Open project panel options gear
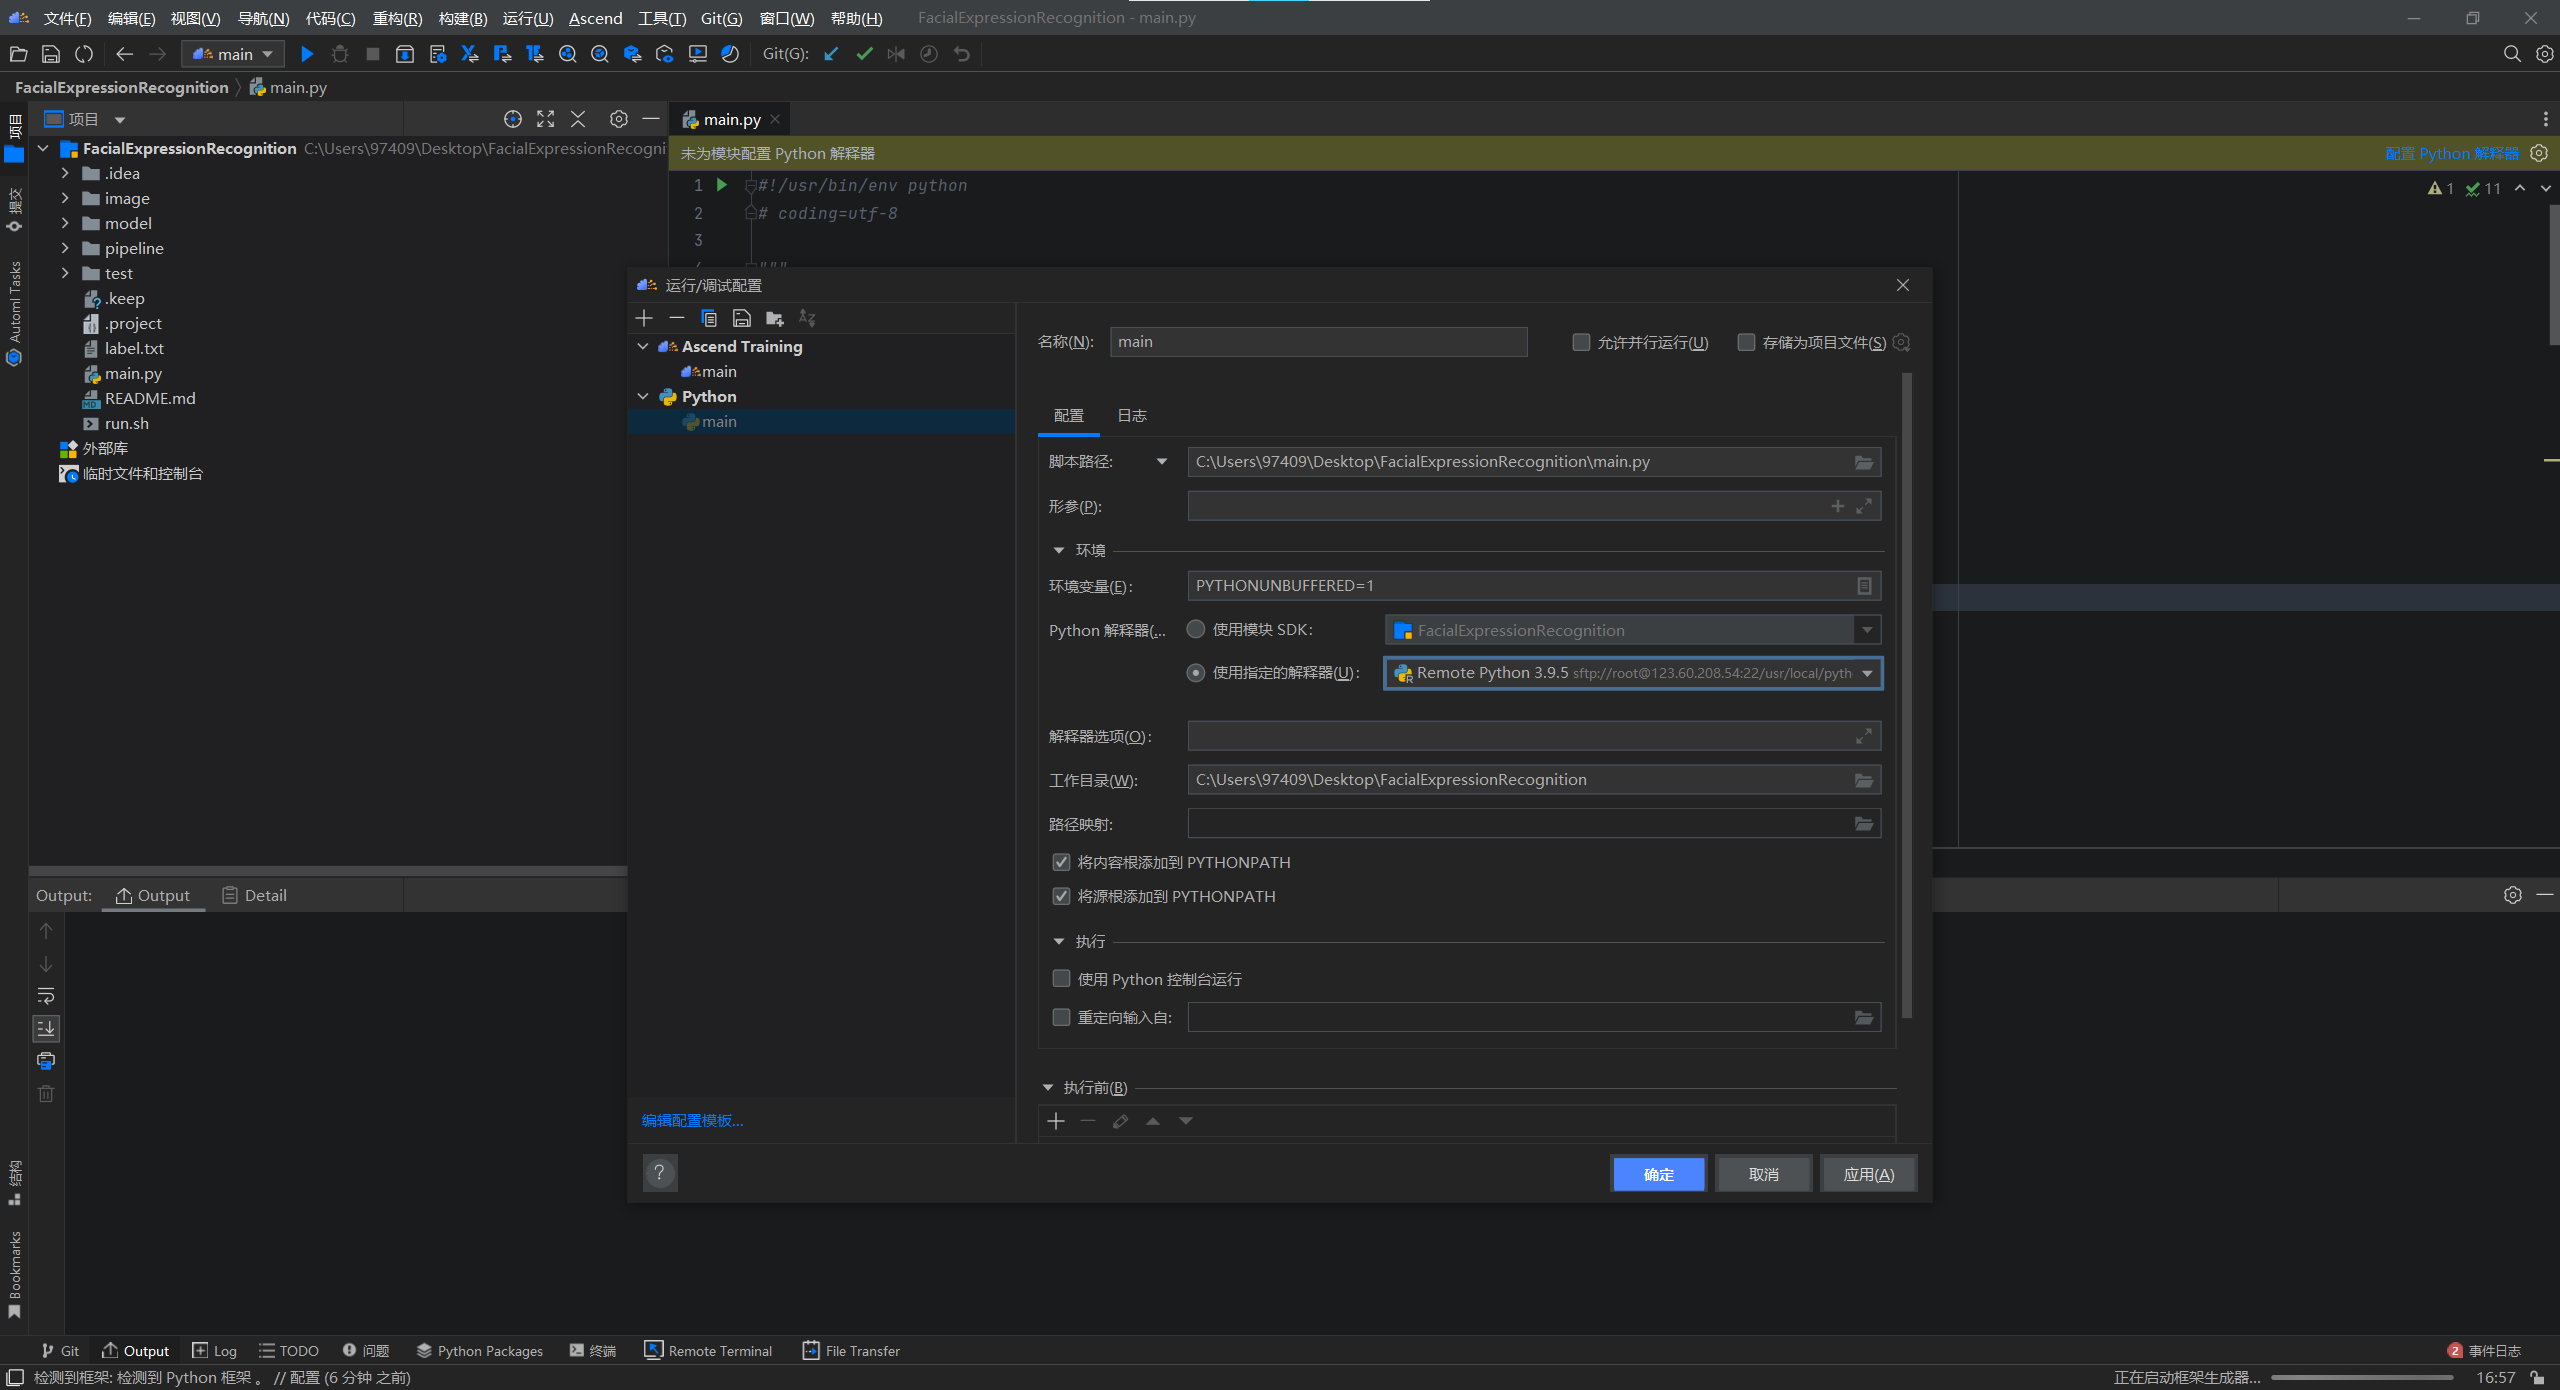The width and height of the screenshot is (2560, 1390). [619, 119]
